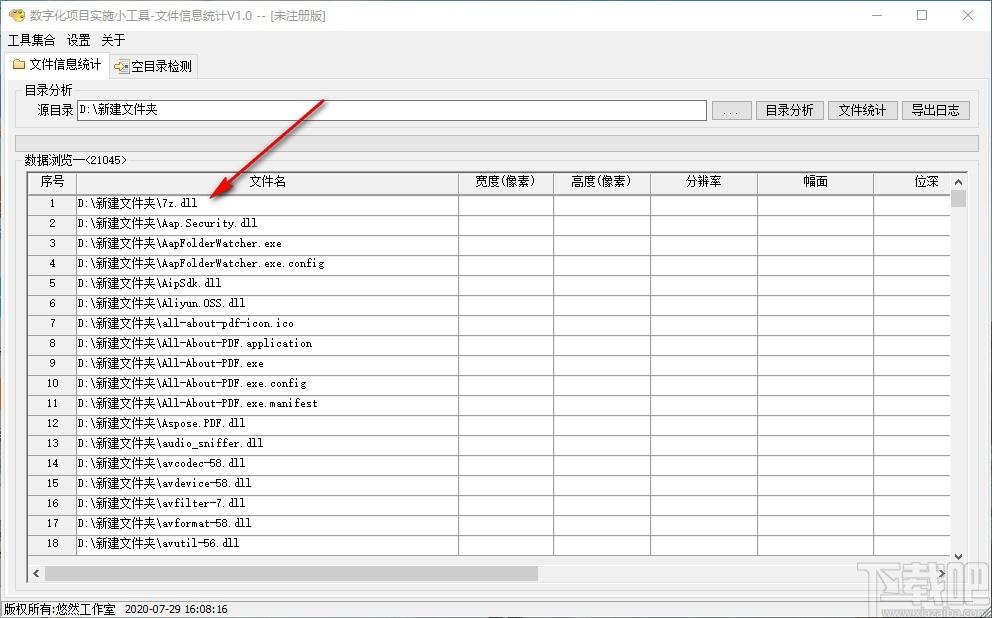Click the browse '...' button

[x=731, y=111]
